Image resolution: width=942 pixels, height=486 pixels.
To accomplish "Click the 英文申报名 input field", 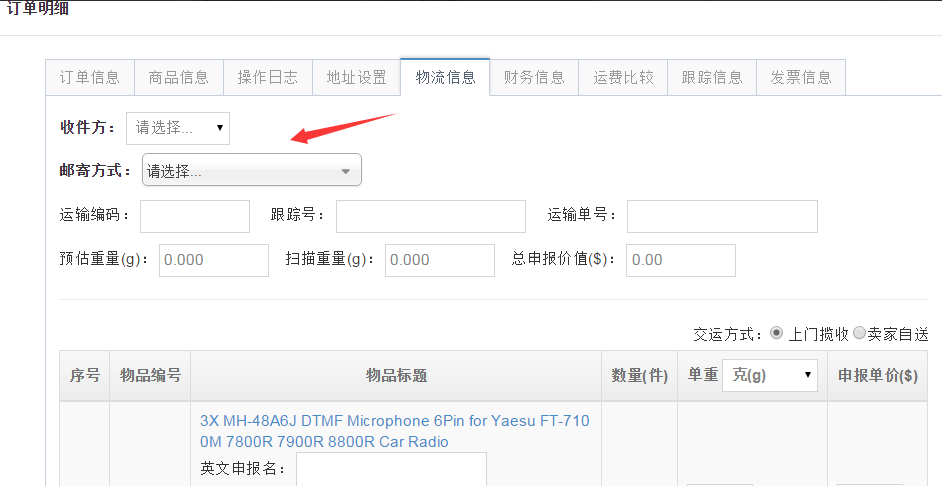I will pyautogui.click(x=391, y=469).
